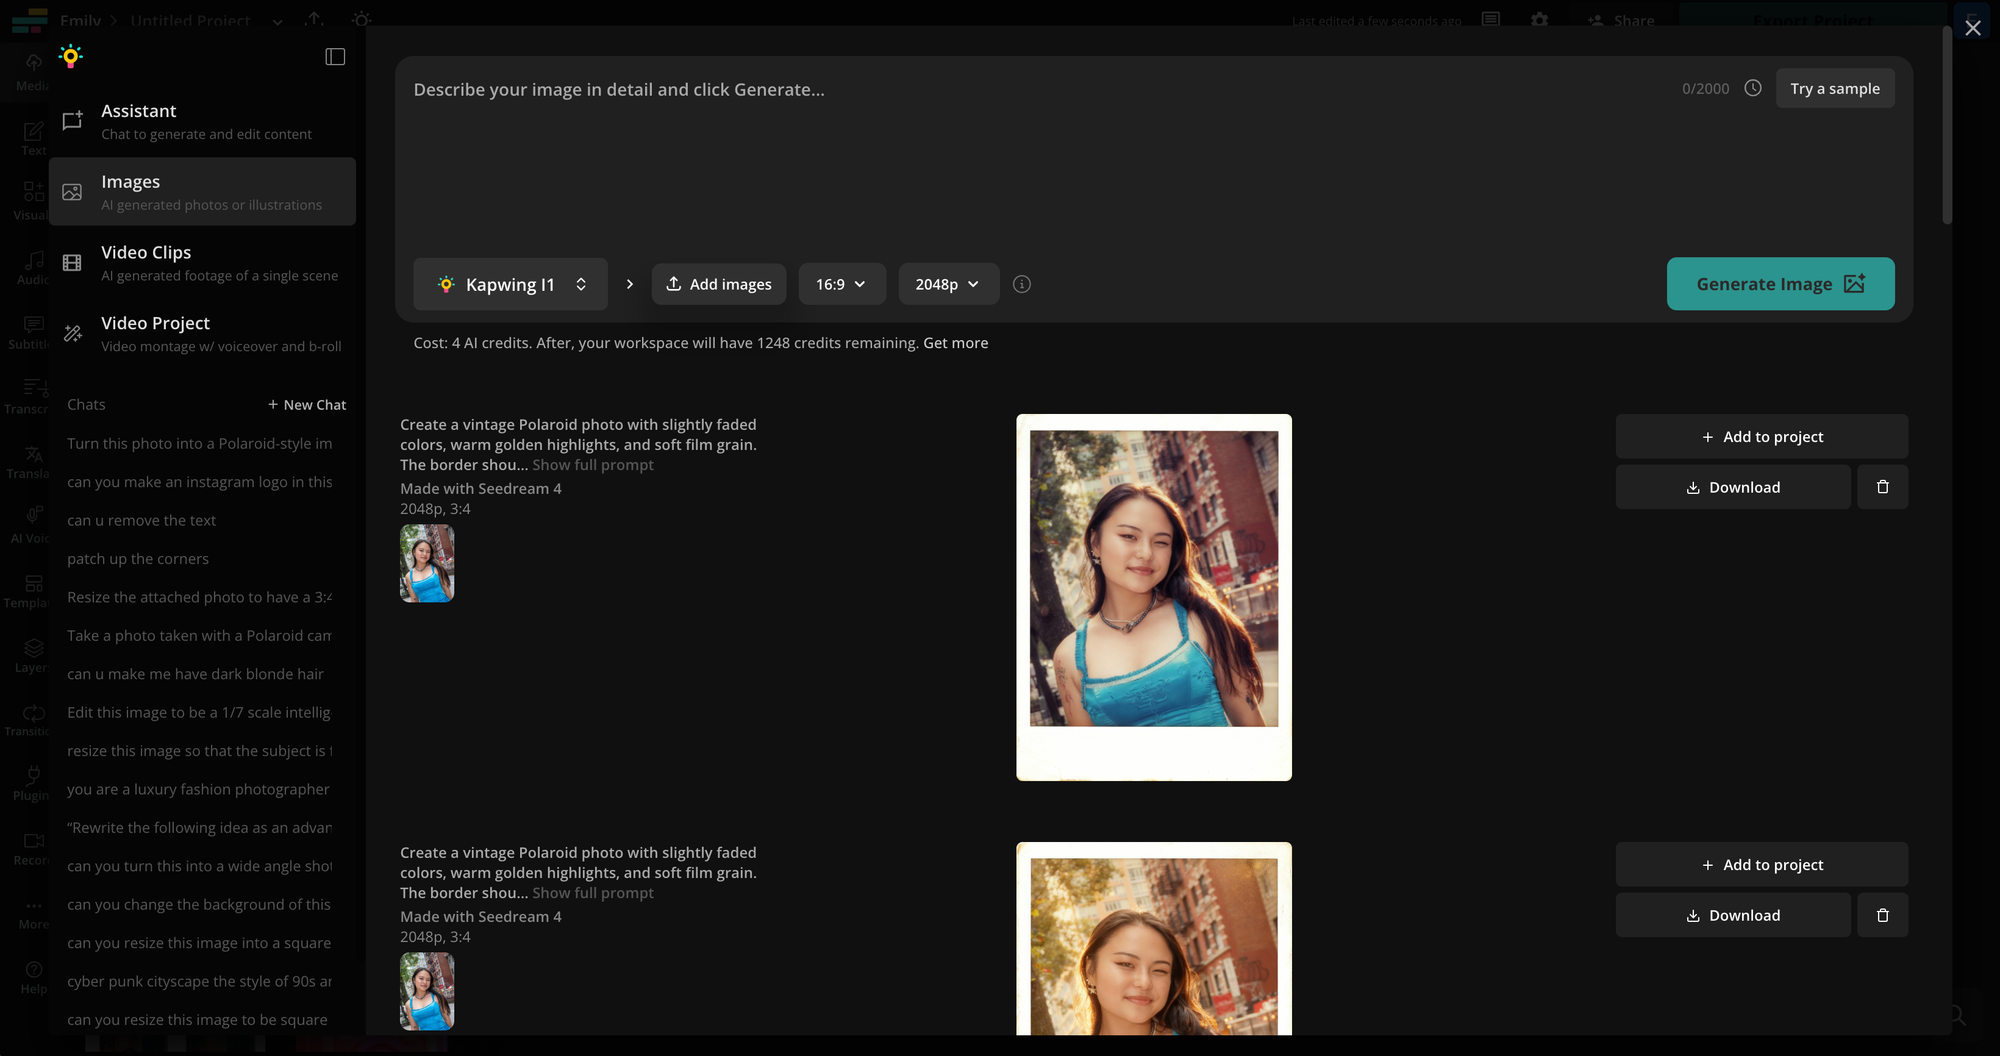Open the Record panel
The height and width of the screenshot is (1056, 2000).
pos(31,847)
